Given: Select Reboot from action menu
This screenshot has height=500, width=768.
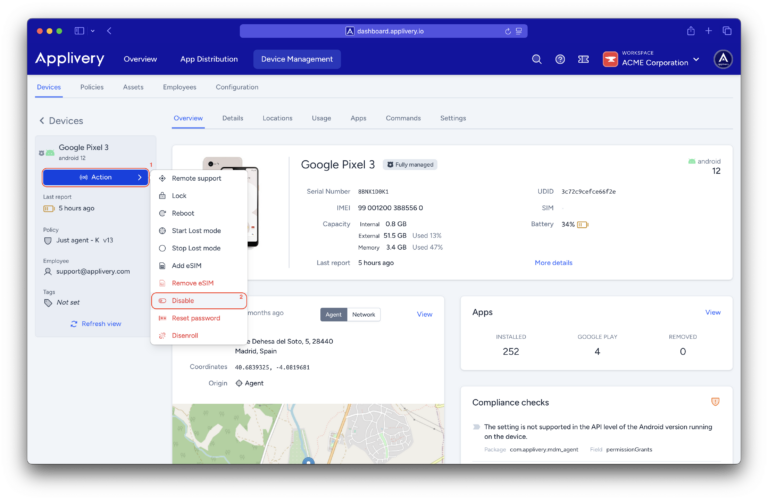Looking at the screenshot, I should tap(199, 213).
